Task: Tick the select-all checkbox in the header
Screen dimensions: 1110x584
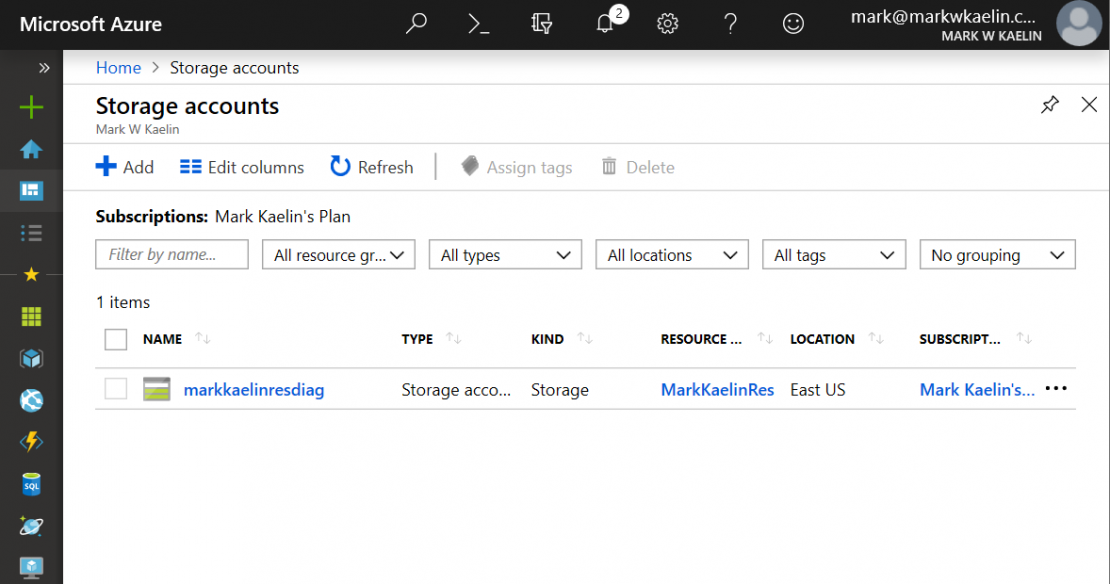Action: tap(116, 339)
